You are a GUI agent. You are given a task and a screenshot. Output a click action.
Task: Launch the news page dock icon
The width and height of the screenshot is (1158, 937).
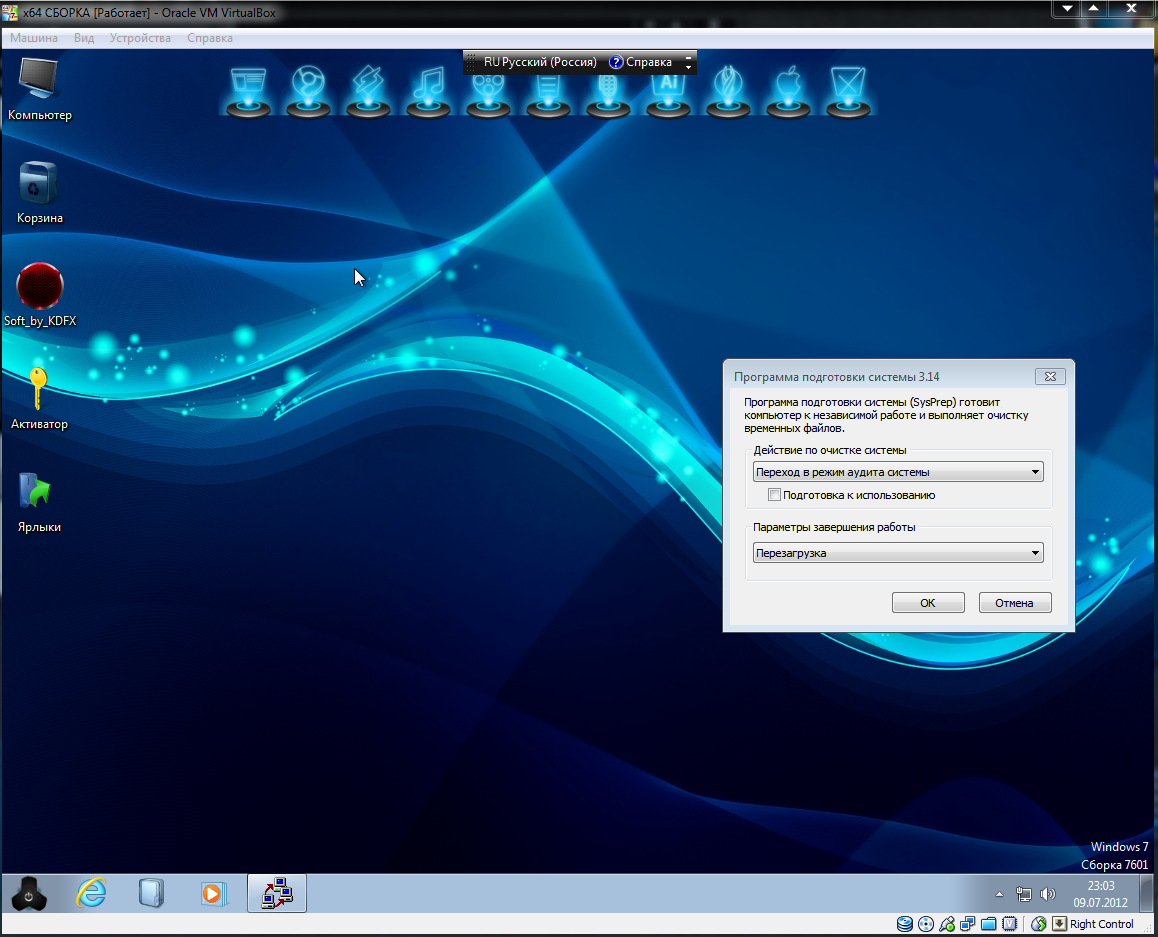(x=248, y=91)
